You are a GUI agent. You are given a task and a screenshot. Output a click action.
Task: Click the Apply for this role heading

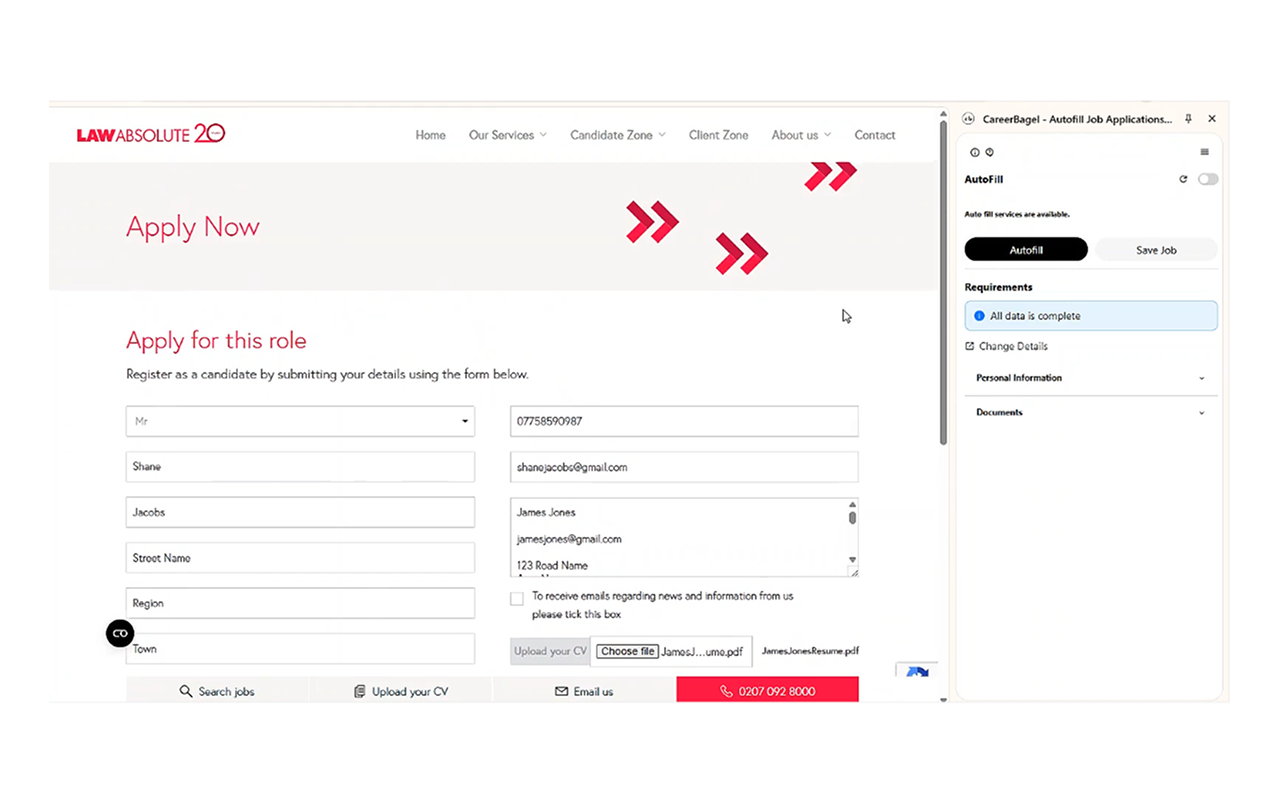[x=216, y=341]
